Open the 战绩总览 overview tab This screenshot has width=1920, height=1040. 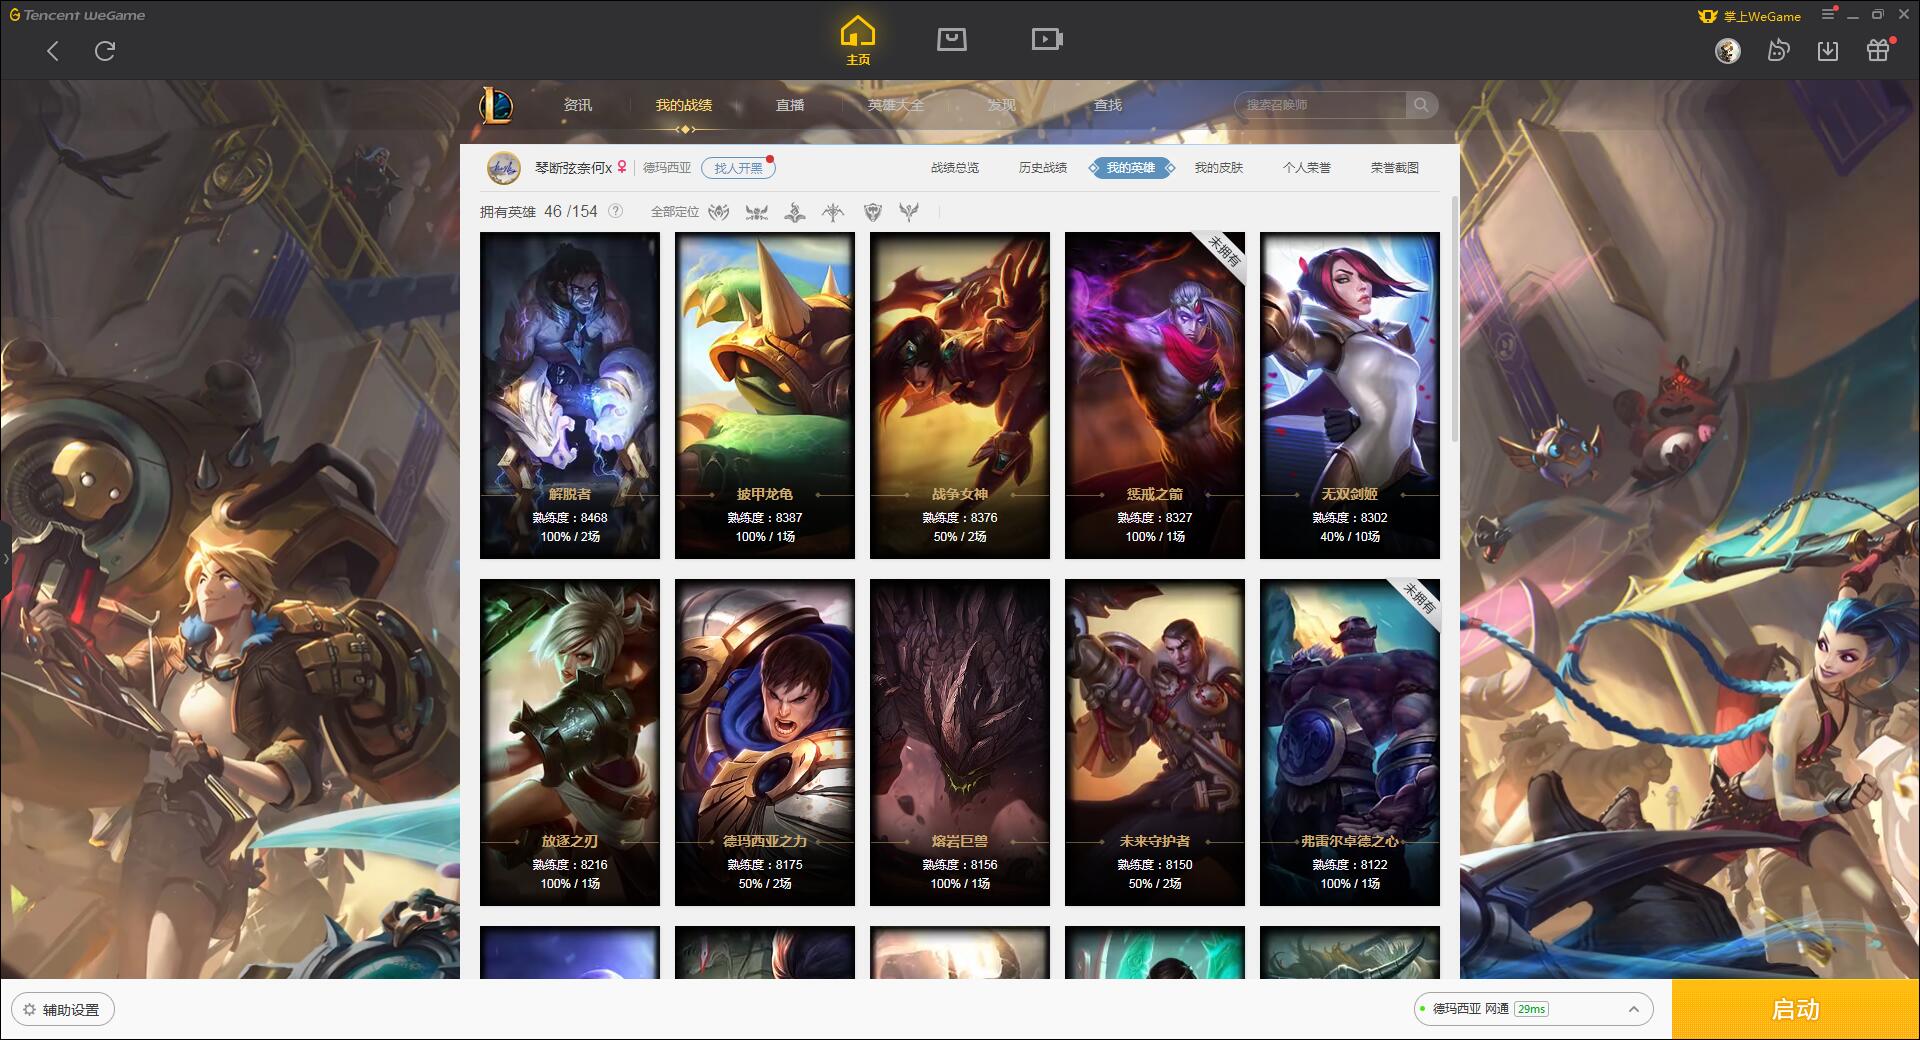(955, 168)
